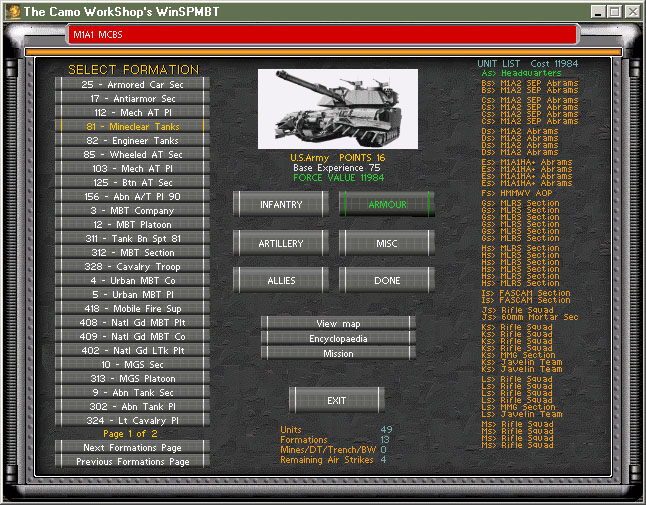
Task: Switch to INFANTRY formations category
Action: [281, 204]
